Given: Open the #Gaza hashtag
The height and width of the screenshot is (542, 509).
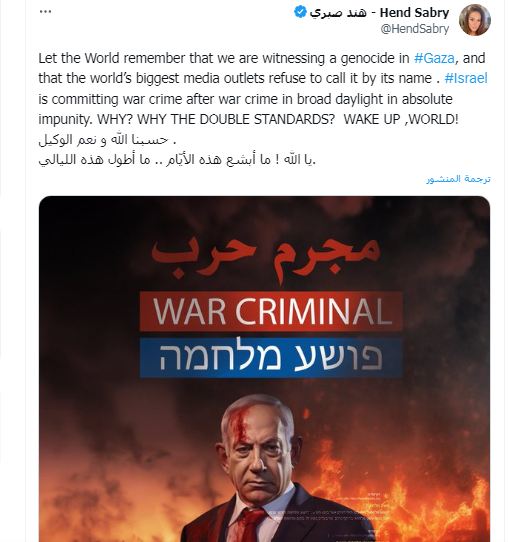Looking at the screenshot, I should point(434,58).
